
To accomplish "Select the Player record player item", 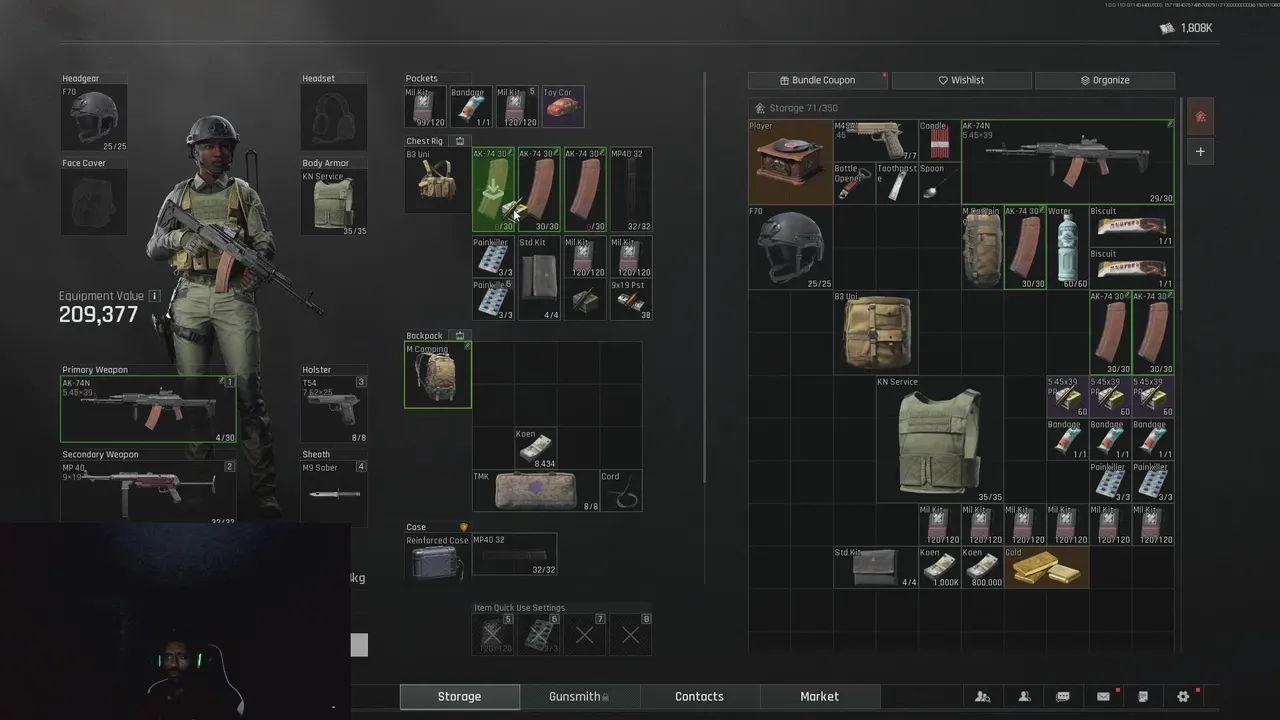I will coord(790,162).
